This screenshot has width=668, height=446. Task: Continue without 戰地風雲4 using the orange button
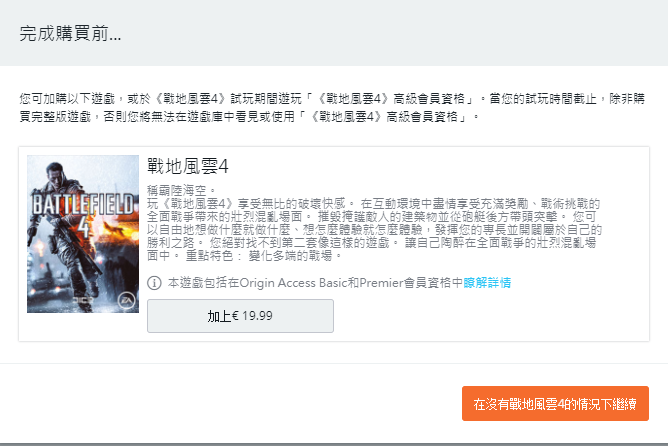tap(555, 403)
